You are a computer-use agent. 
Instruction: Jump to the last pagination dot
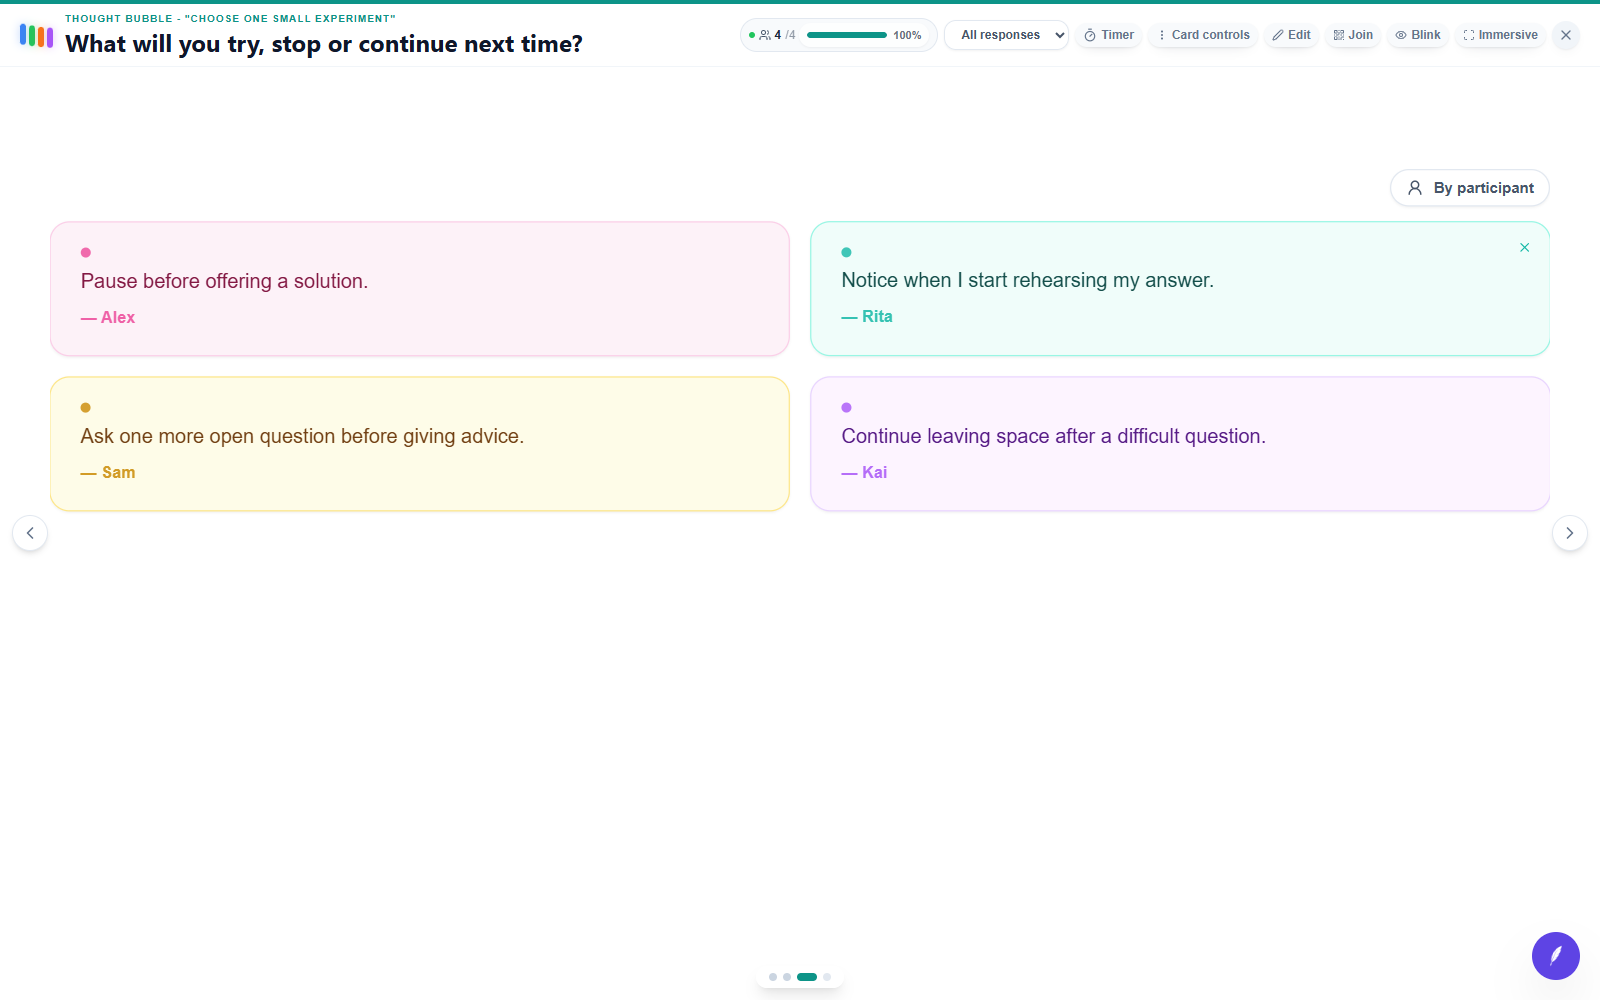827,977
